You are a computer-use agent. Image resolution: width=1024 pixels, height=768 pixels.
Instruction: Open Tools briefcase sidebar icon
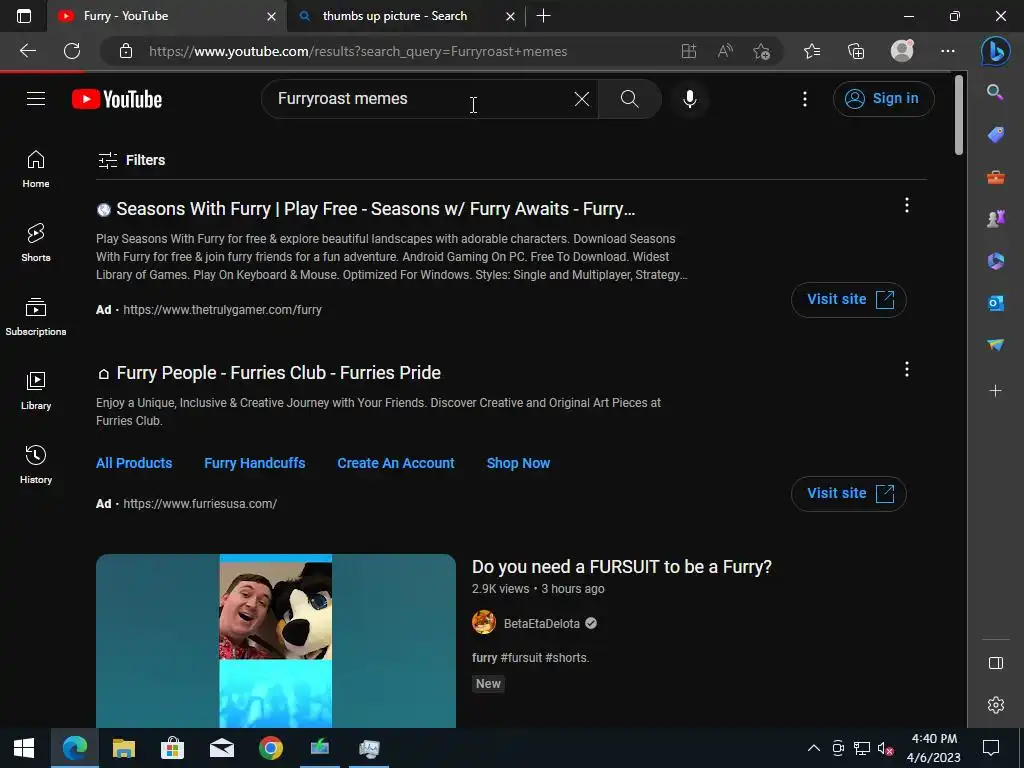(x=995, y=177)
